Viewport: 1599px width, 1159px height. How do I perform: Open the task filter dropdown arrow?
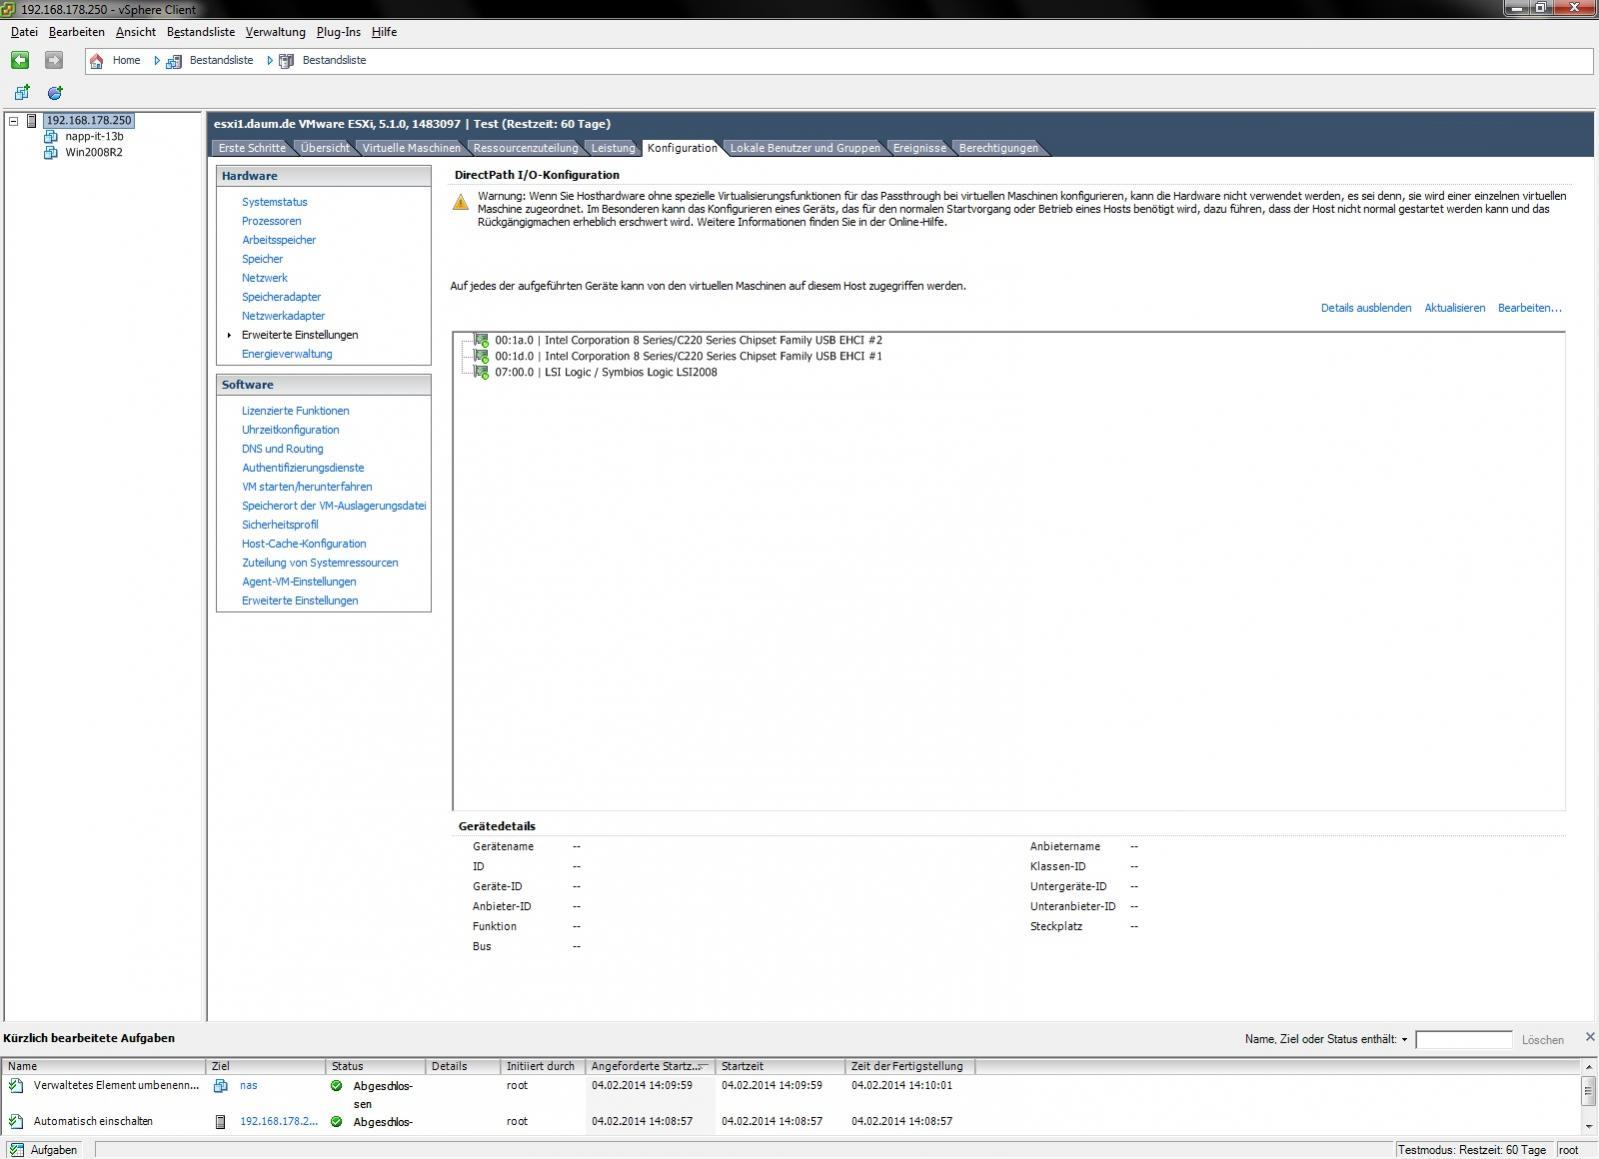1405,1040
